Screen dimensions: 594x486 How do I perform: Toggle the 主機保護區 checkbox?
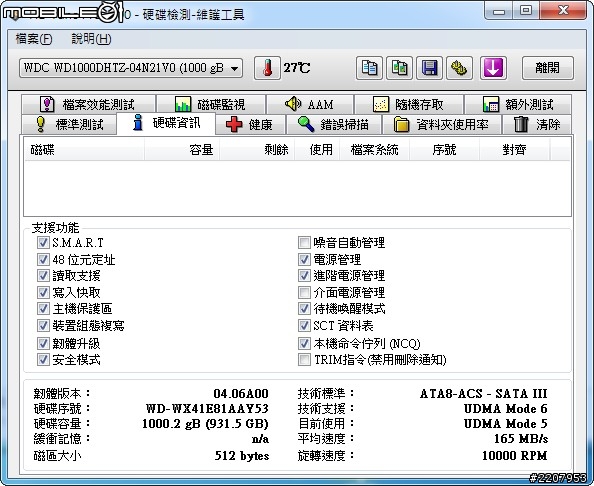[43, 308]
